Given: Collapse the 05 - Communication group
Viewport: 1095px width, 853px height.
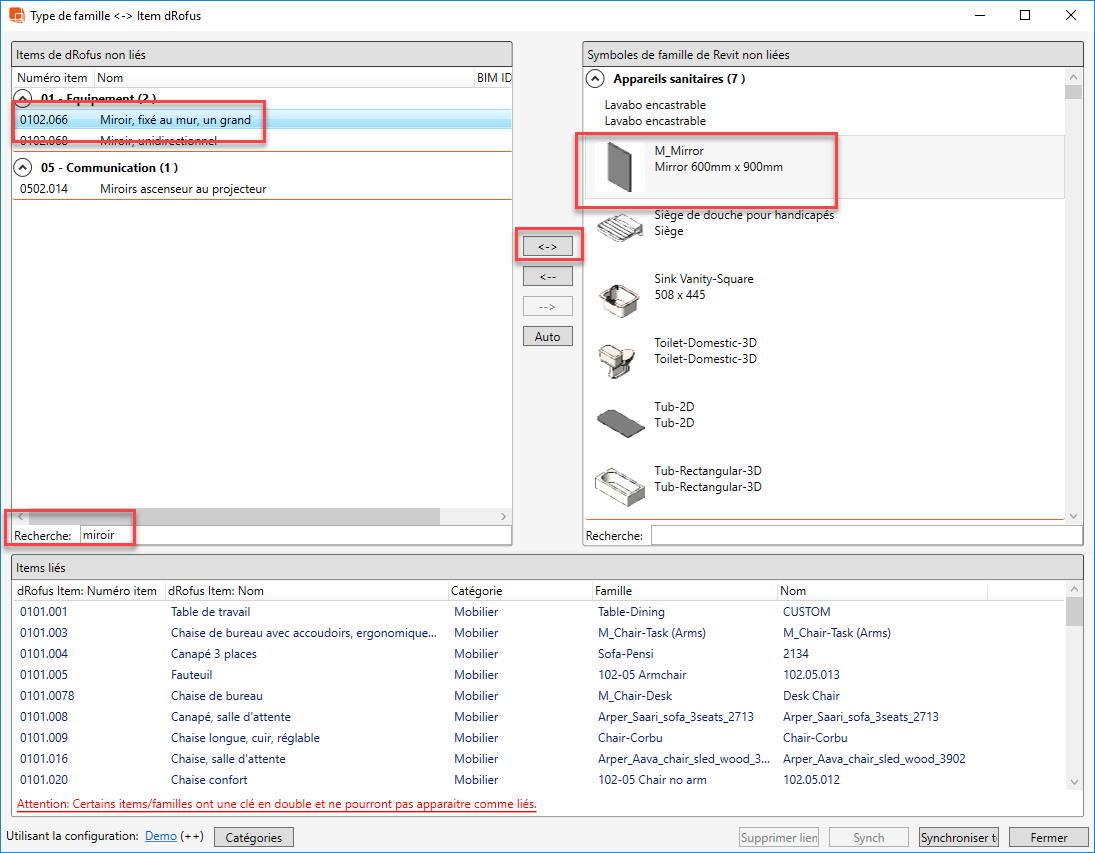Looking at the screenshot, I should [25, 168].
